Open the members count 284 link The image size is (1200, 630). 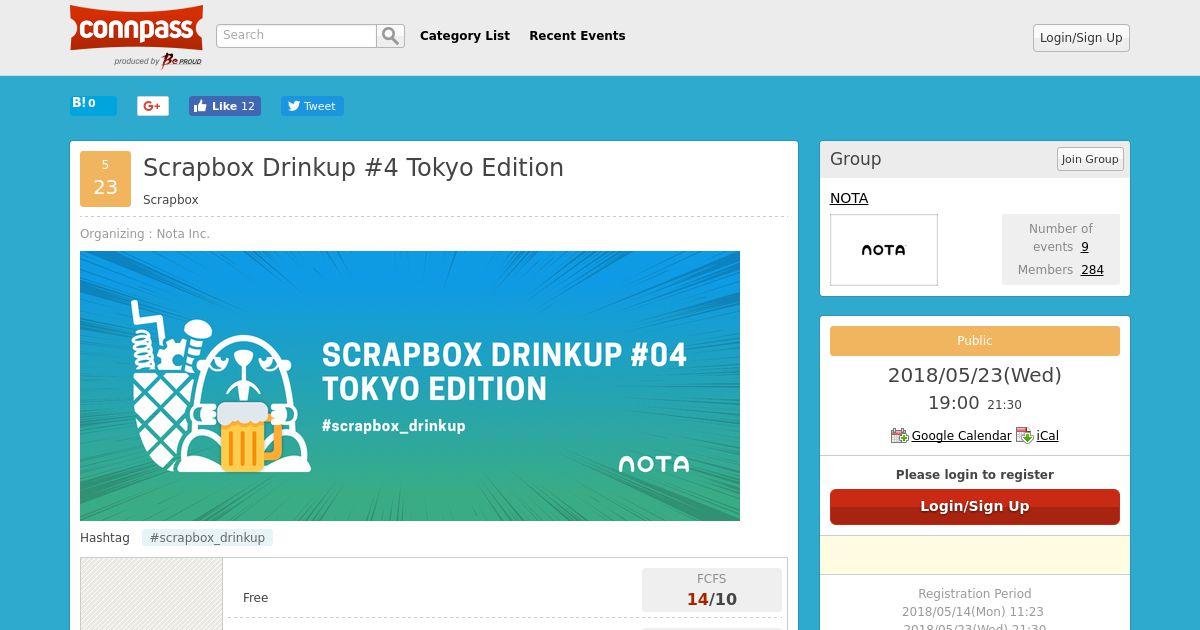[x=1092, y=270]
